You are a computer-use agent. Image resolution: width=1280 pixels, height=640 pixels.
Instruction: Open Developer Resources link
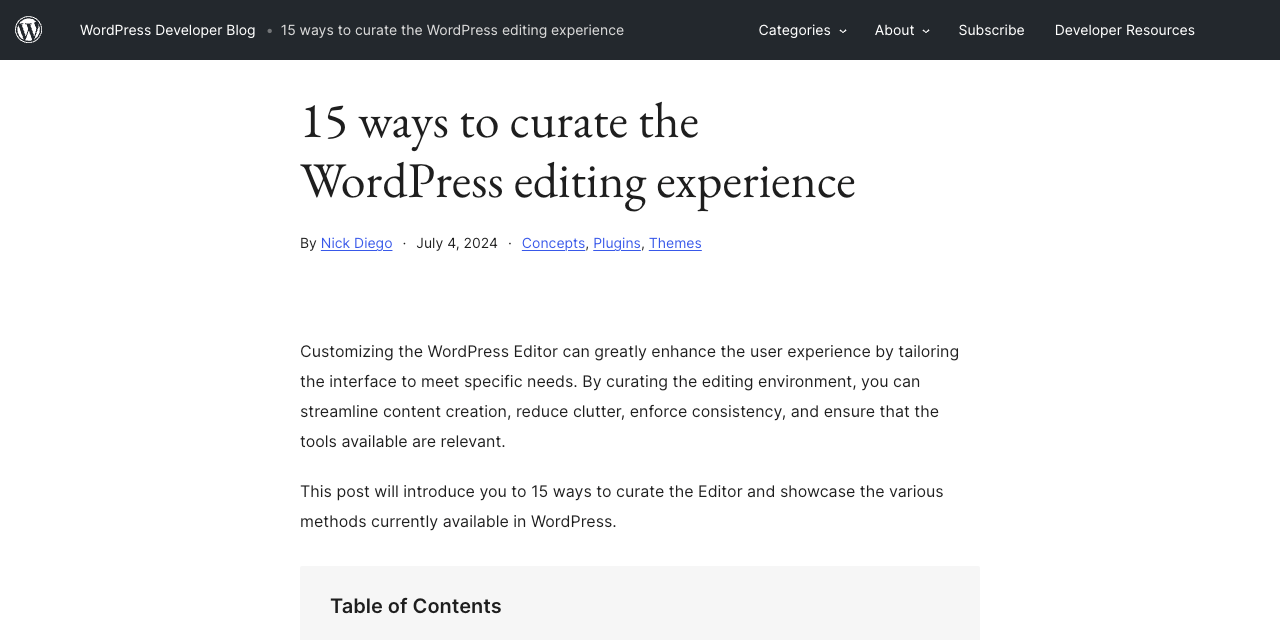[1124, 30]
